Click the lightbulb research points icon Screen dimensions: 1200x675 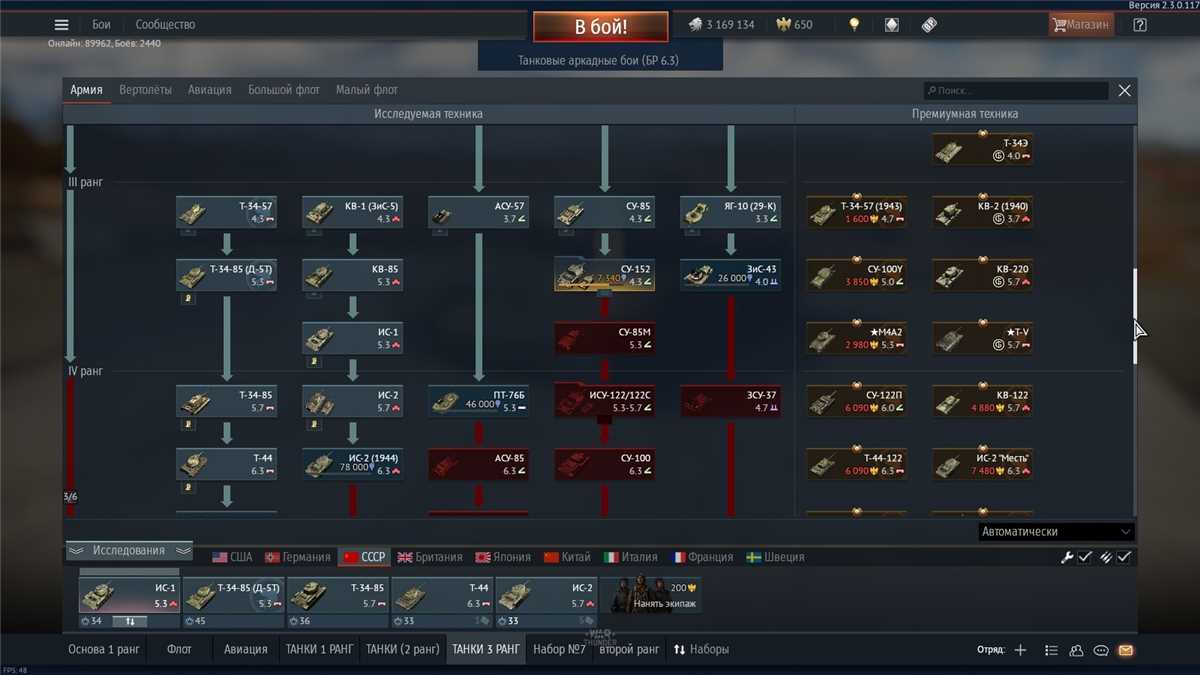854,25
